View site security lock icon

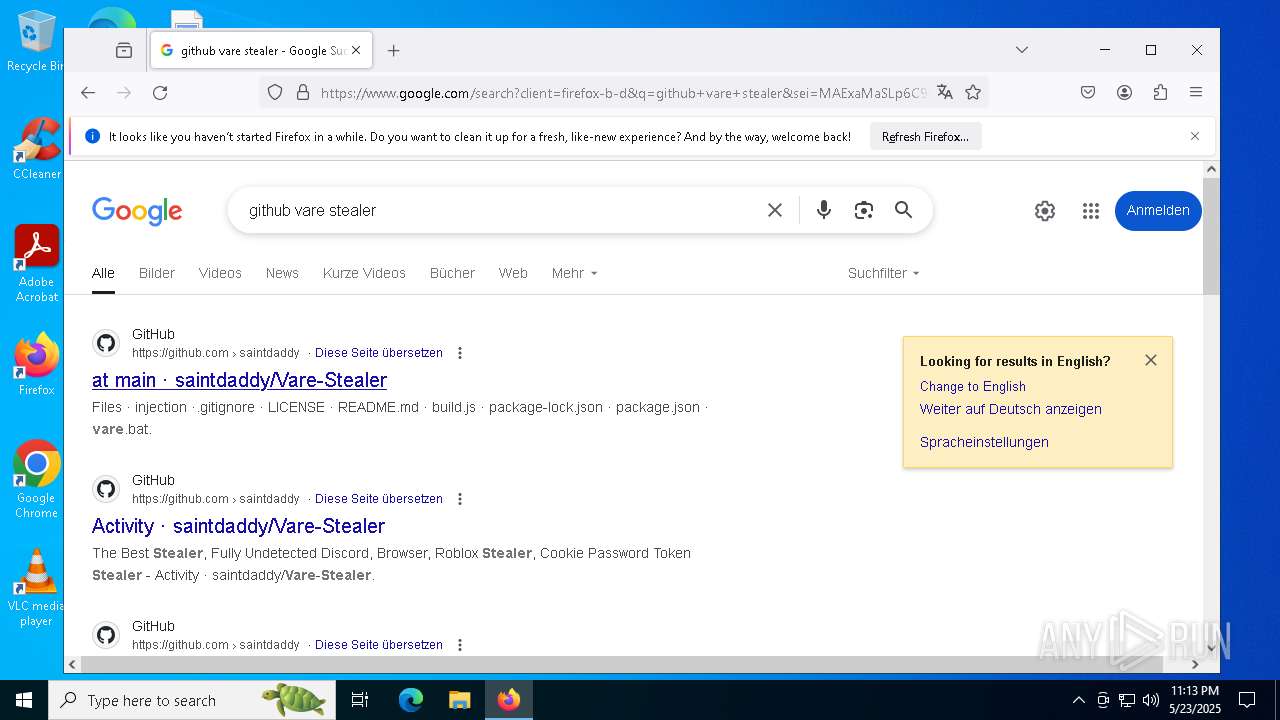pyautogui.click(x=302, y=93)
